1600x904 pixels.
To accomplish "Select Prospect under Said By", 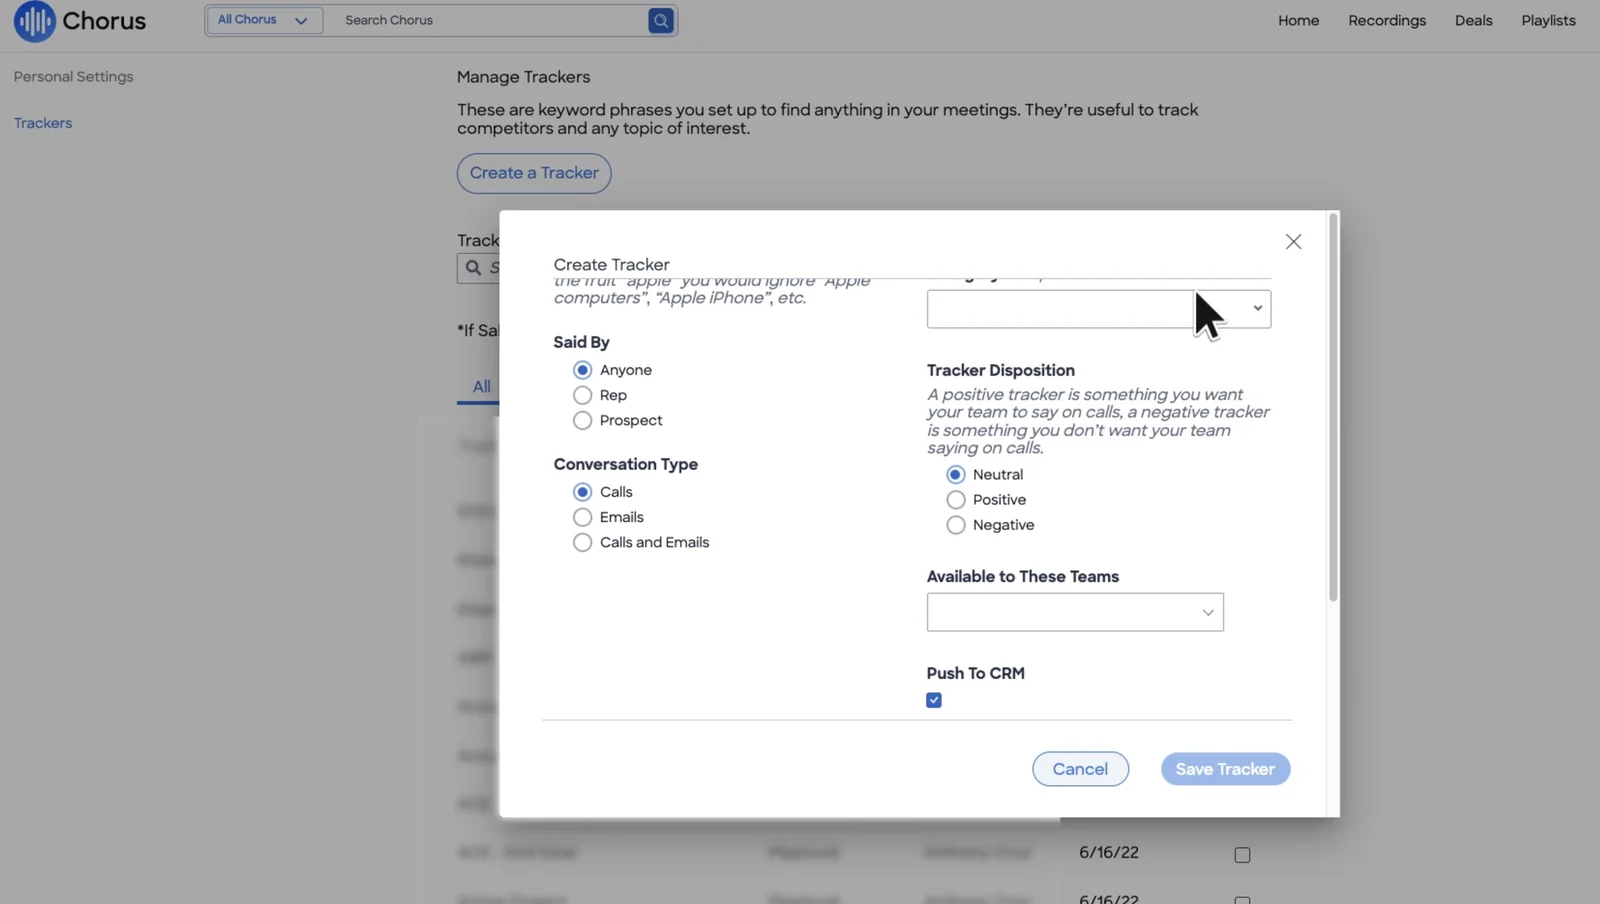I will [582, 421].
